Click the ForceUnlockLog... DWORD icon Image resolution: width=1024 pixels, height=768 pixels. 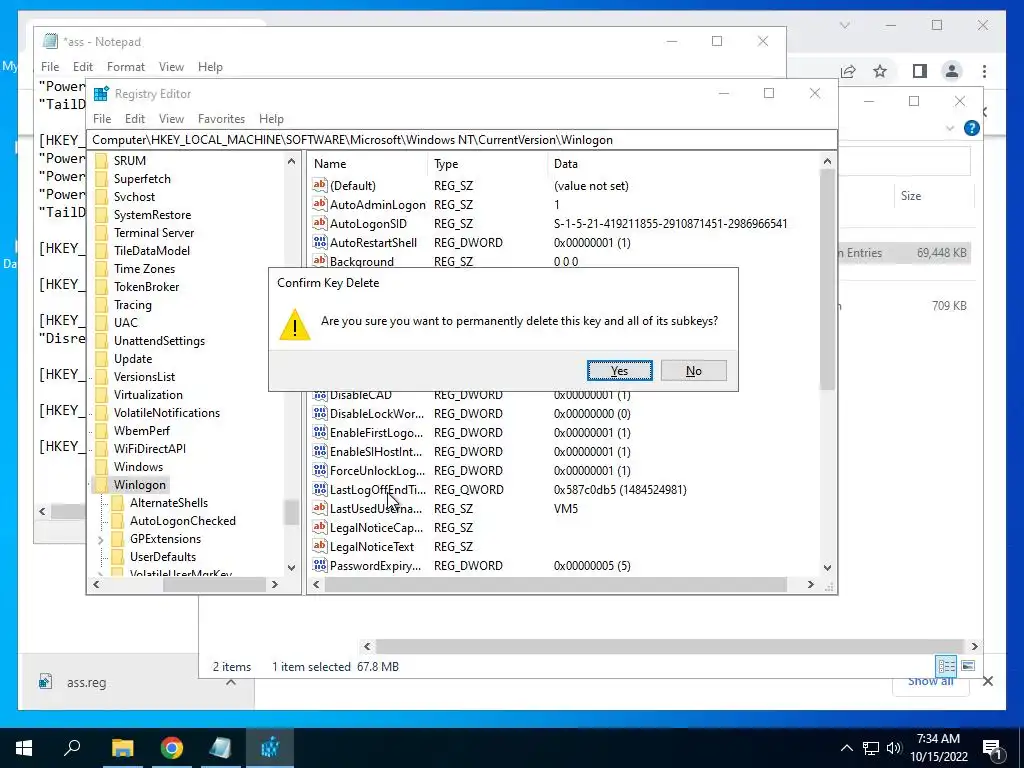tap(319, 470)
